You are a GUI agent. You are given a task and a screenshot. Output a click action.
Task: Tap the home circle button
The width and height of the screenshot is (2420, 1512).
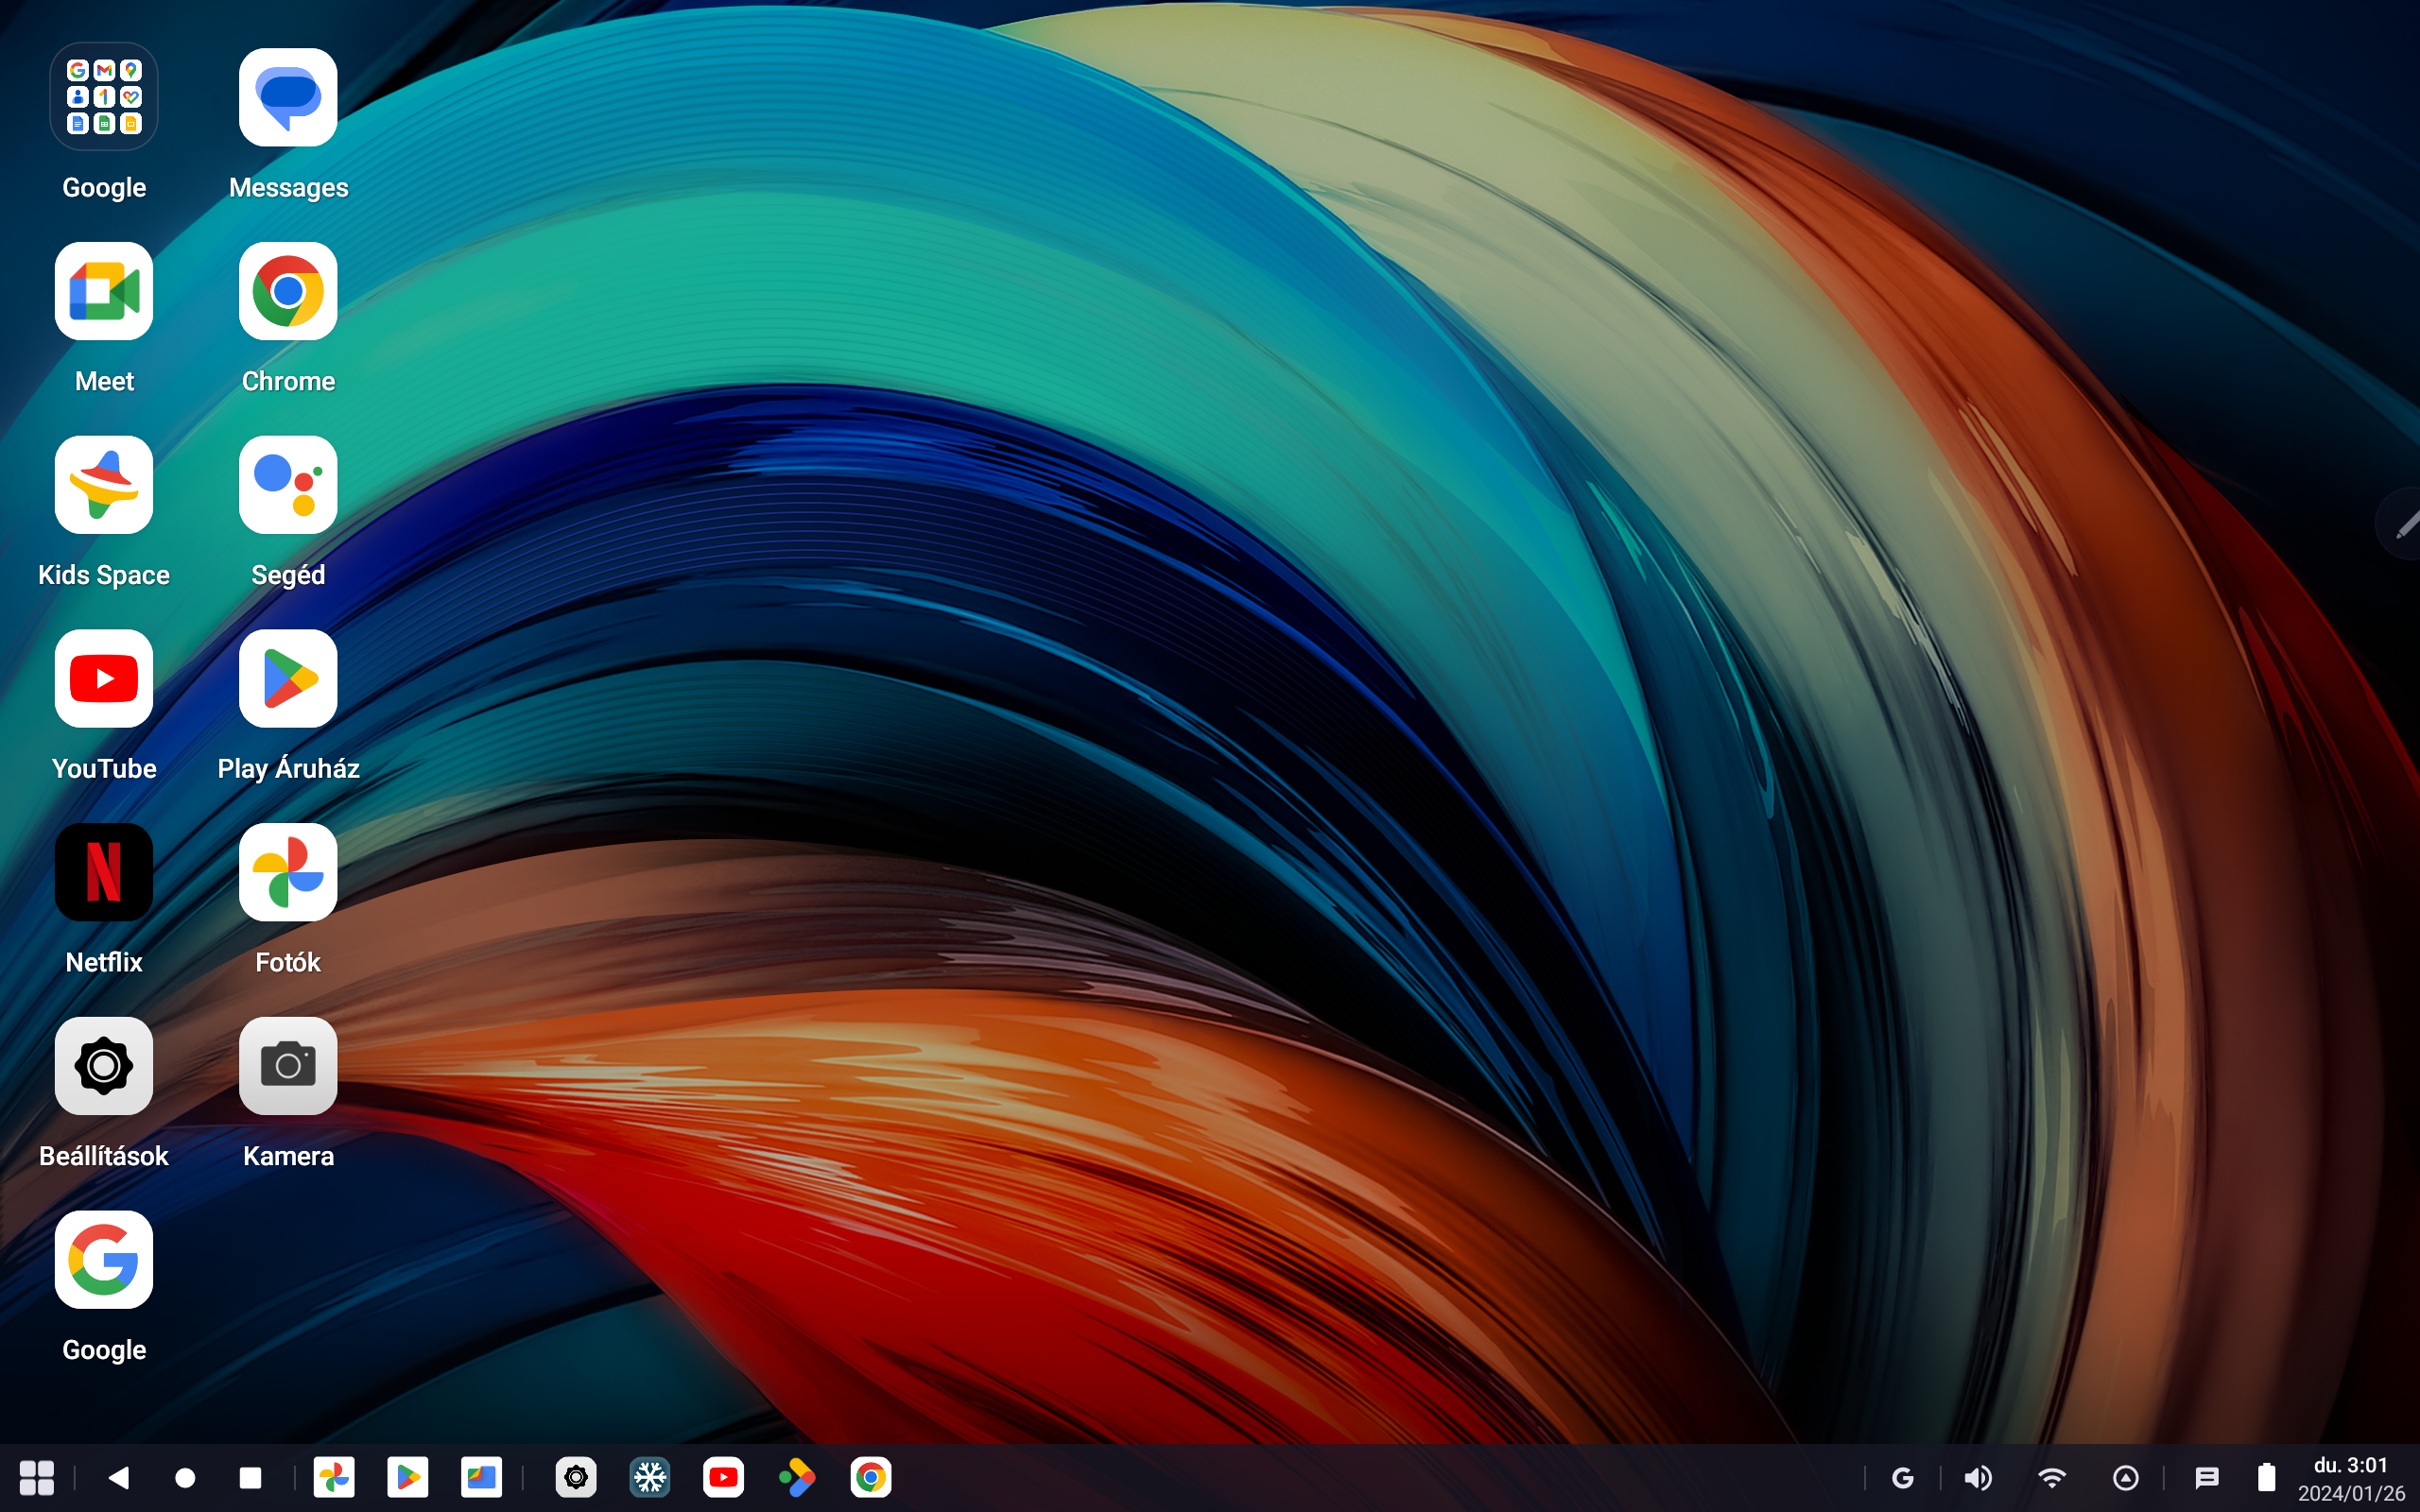point(185,1478)
